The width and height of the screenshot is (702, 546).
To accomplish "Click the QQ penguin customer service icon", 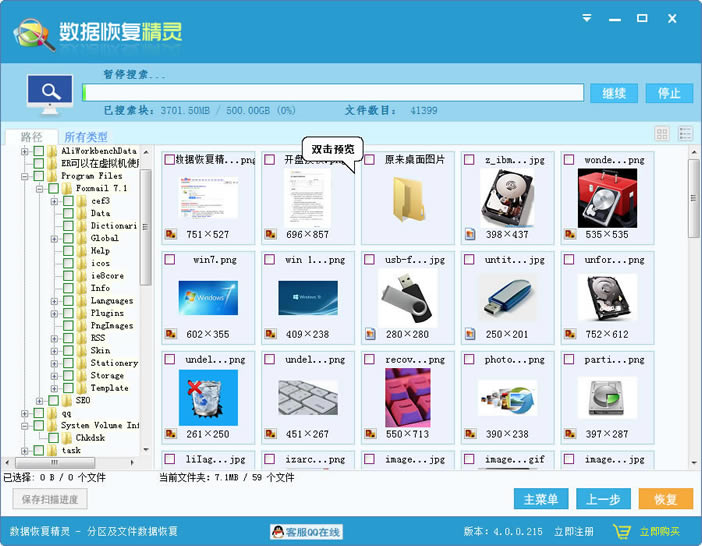I will [278, 532].
